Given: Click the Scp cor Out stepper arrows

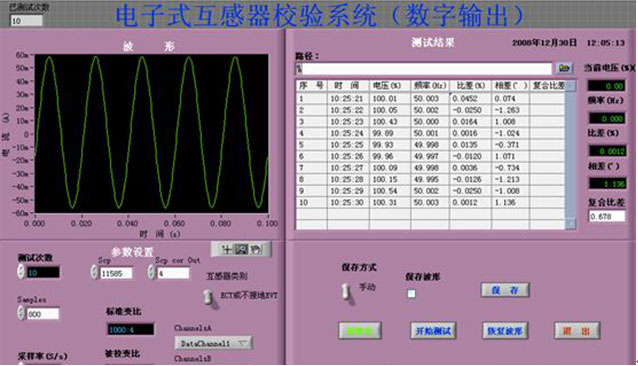Looking at the screenshot, I should tap(151, 272).
